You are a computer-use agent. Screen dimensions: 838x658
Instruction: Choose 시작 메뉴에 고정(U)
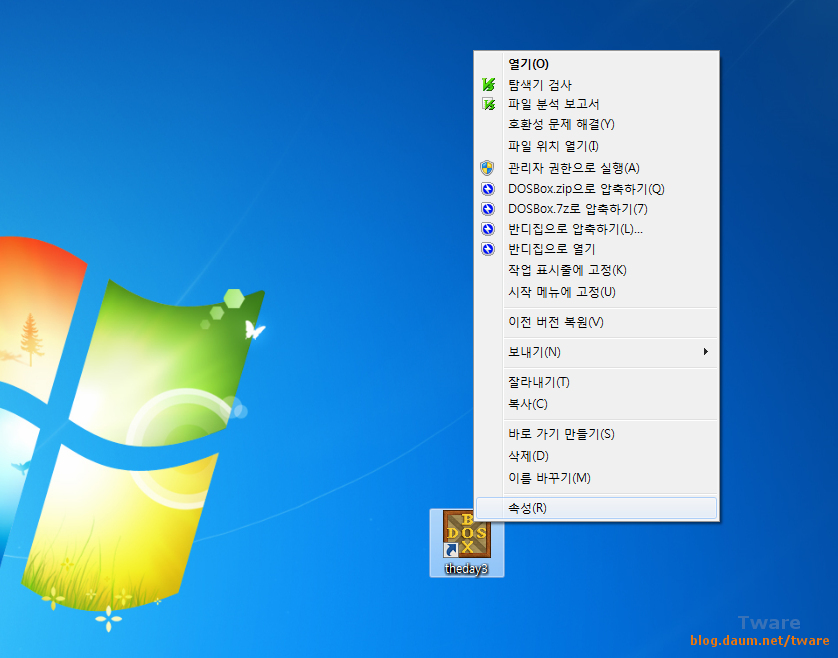coord(596,292)
